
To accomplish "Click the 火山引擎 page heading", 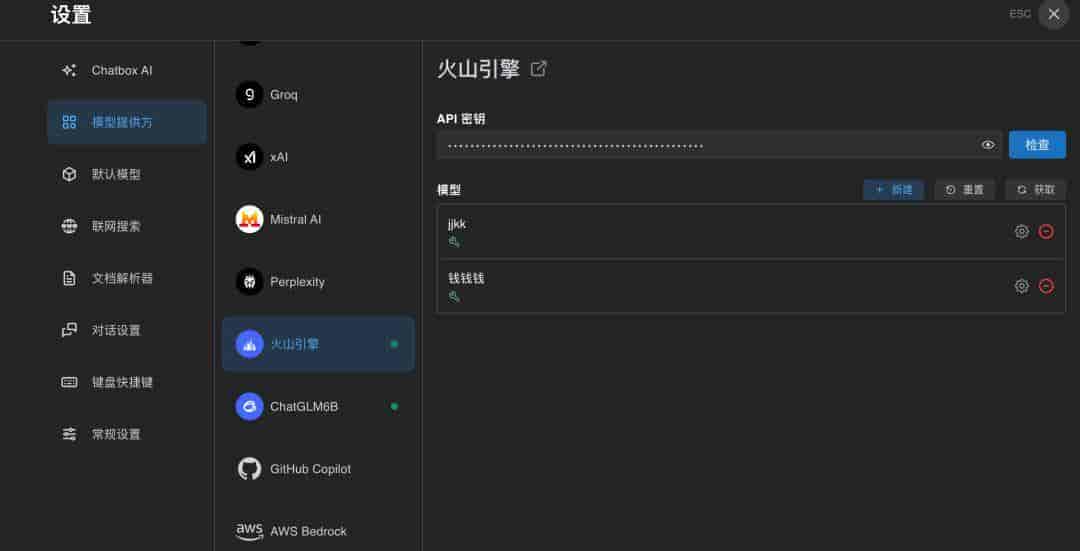I will pos(479,69).
